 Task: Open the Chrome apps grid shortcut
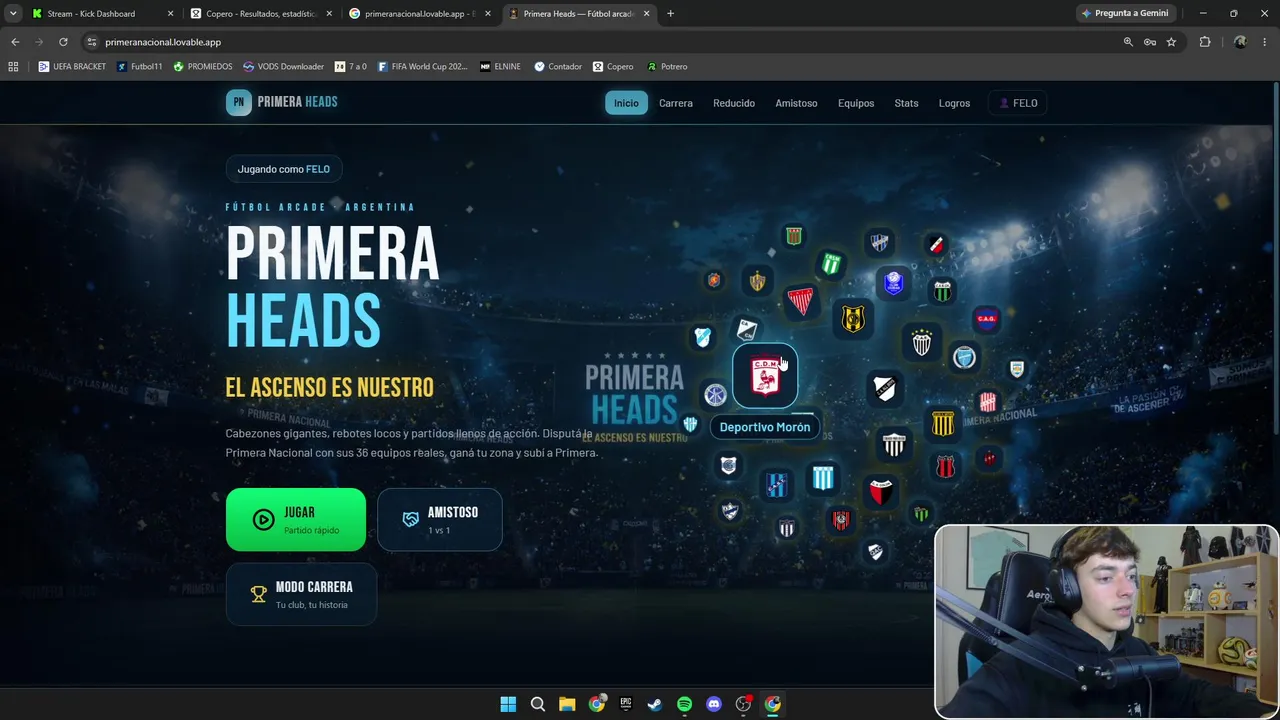pyautogui.click(x=13, y=66)
